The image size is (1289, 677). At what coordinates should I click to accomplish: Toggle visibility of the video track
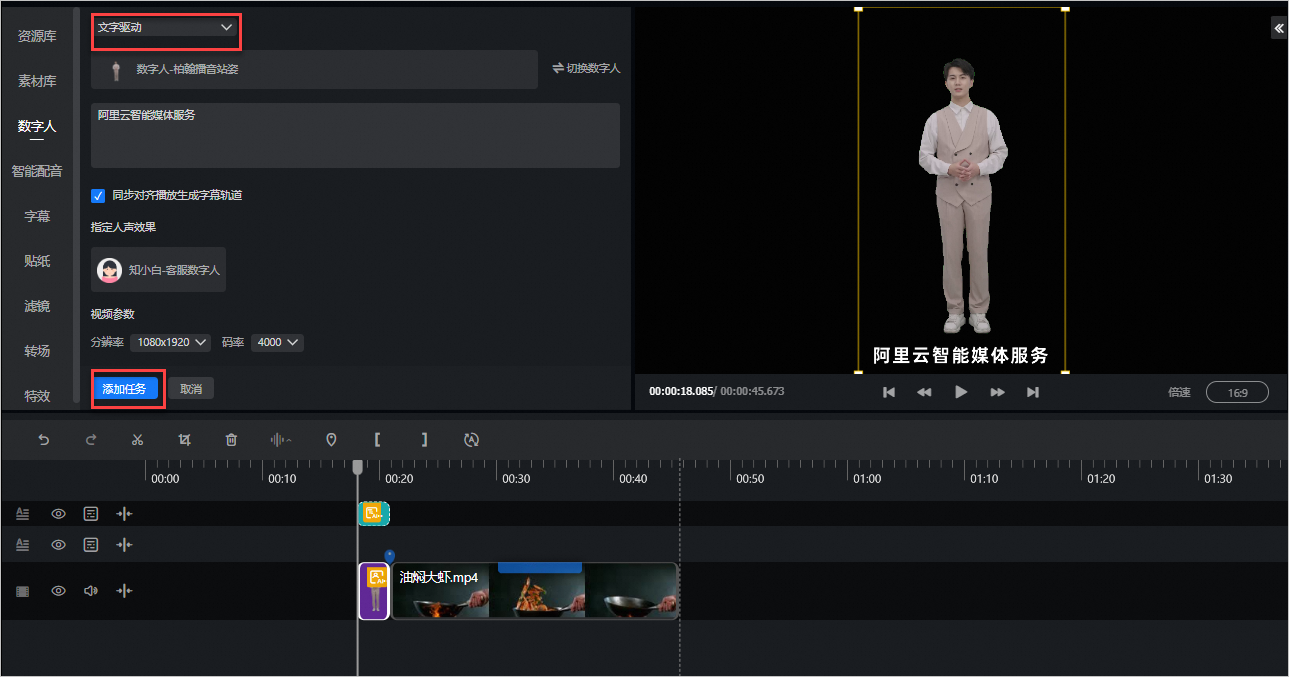click(x=59, y=591)
